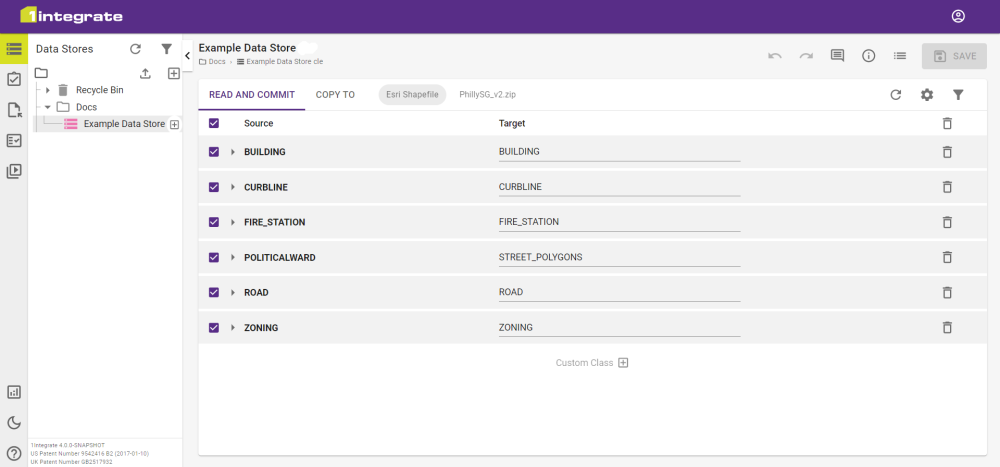Show the information icon details
The image size is (1000, 467).
click(x=869, y=56)
